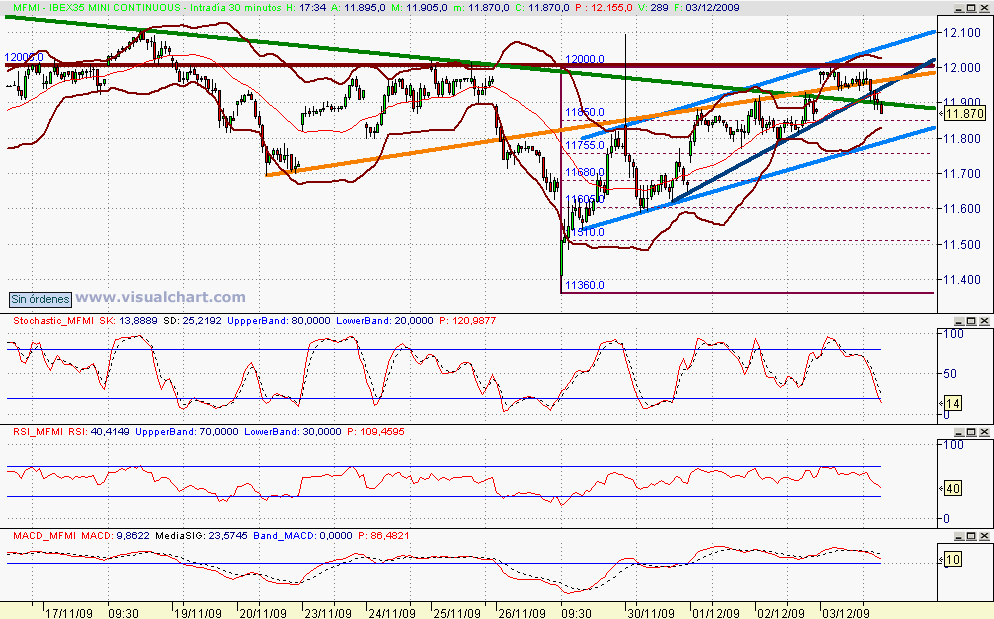Click the 'UppperBand: 80,0000' label

point(279,321)
